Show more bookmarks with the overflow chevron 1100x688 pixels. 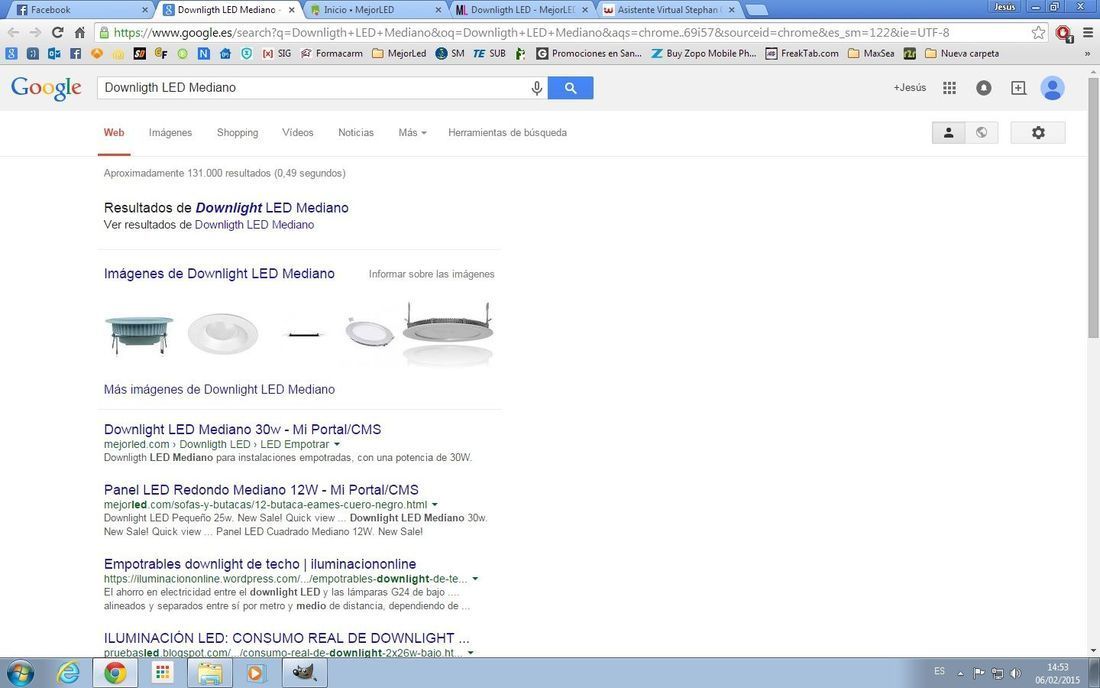click(1088, 53)
